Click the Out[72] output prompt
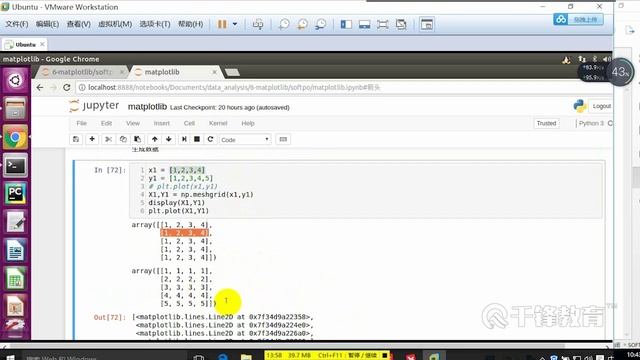 click(x=110, y=317)
